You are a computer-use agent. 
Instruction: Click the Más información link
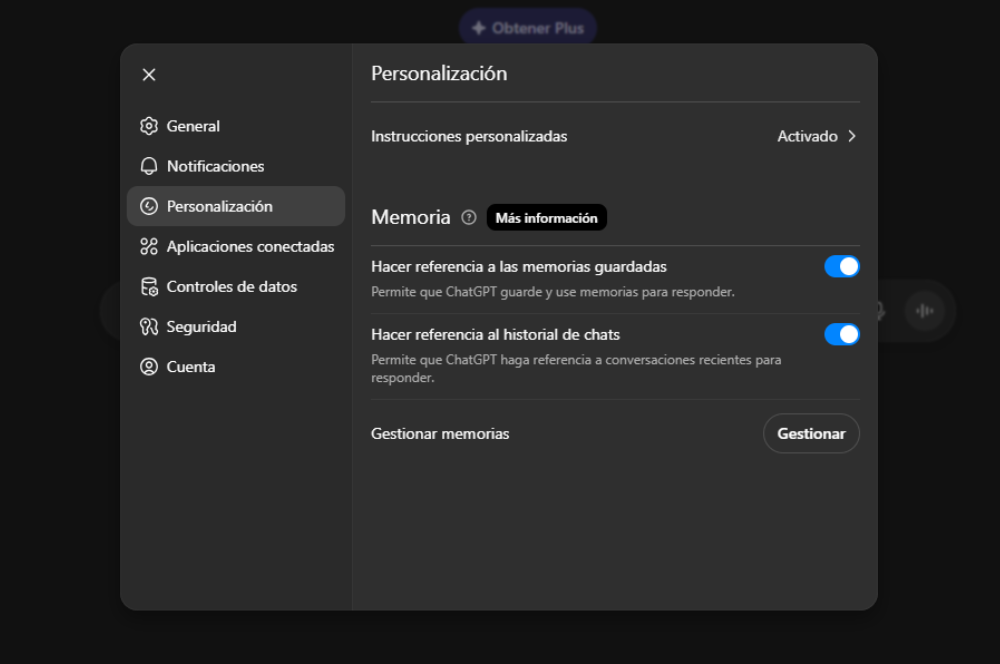click(x=546, y=217)
